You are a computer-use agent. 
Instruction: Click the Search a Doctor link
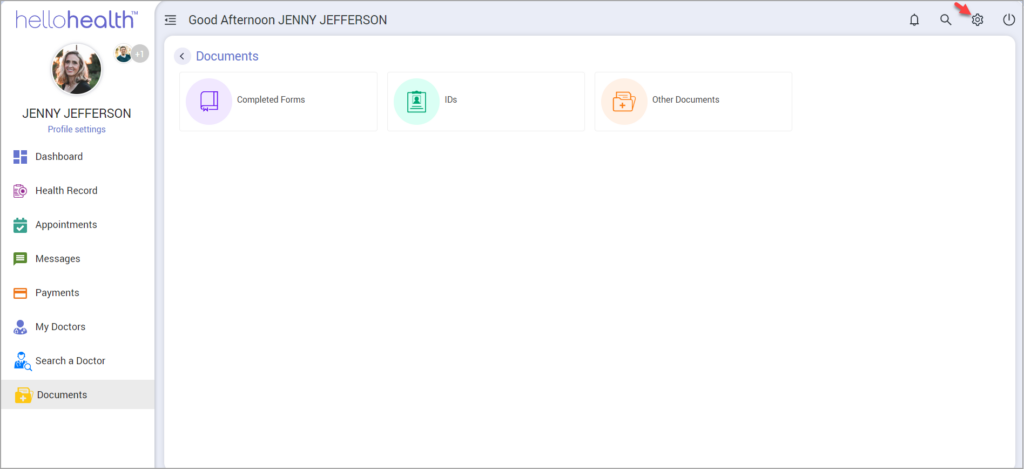coord(70,361)
